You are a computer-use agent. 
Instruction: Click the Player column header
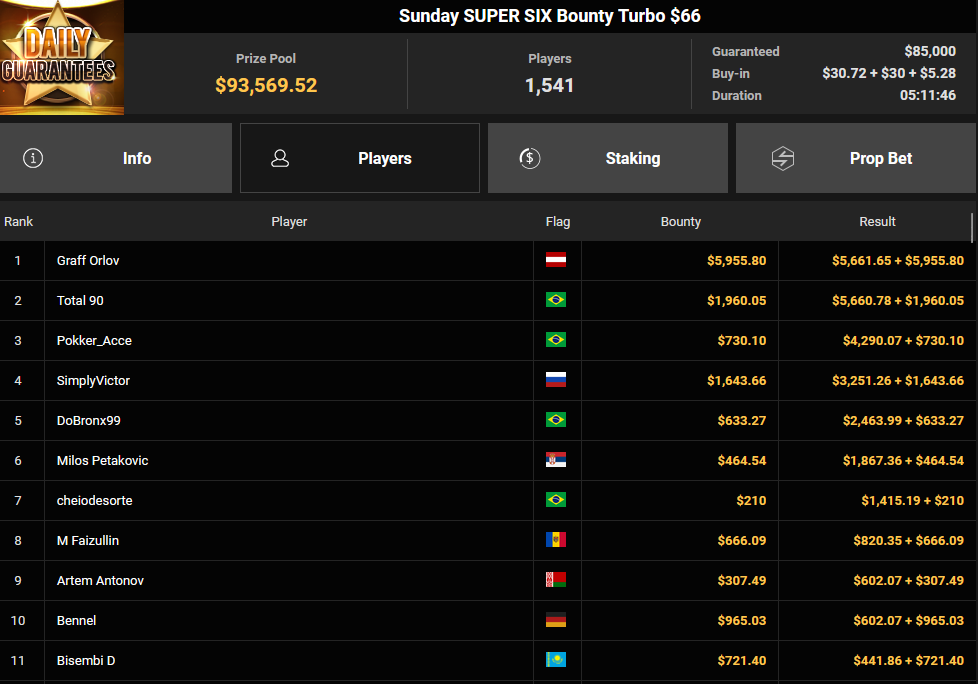pyautogui.click(x=289, y=221)
